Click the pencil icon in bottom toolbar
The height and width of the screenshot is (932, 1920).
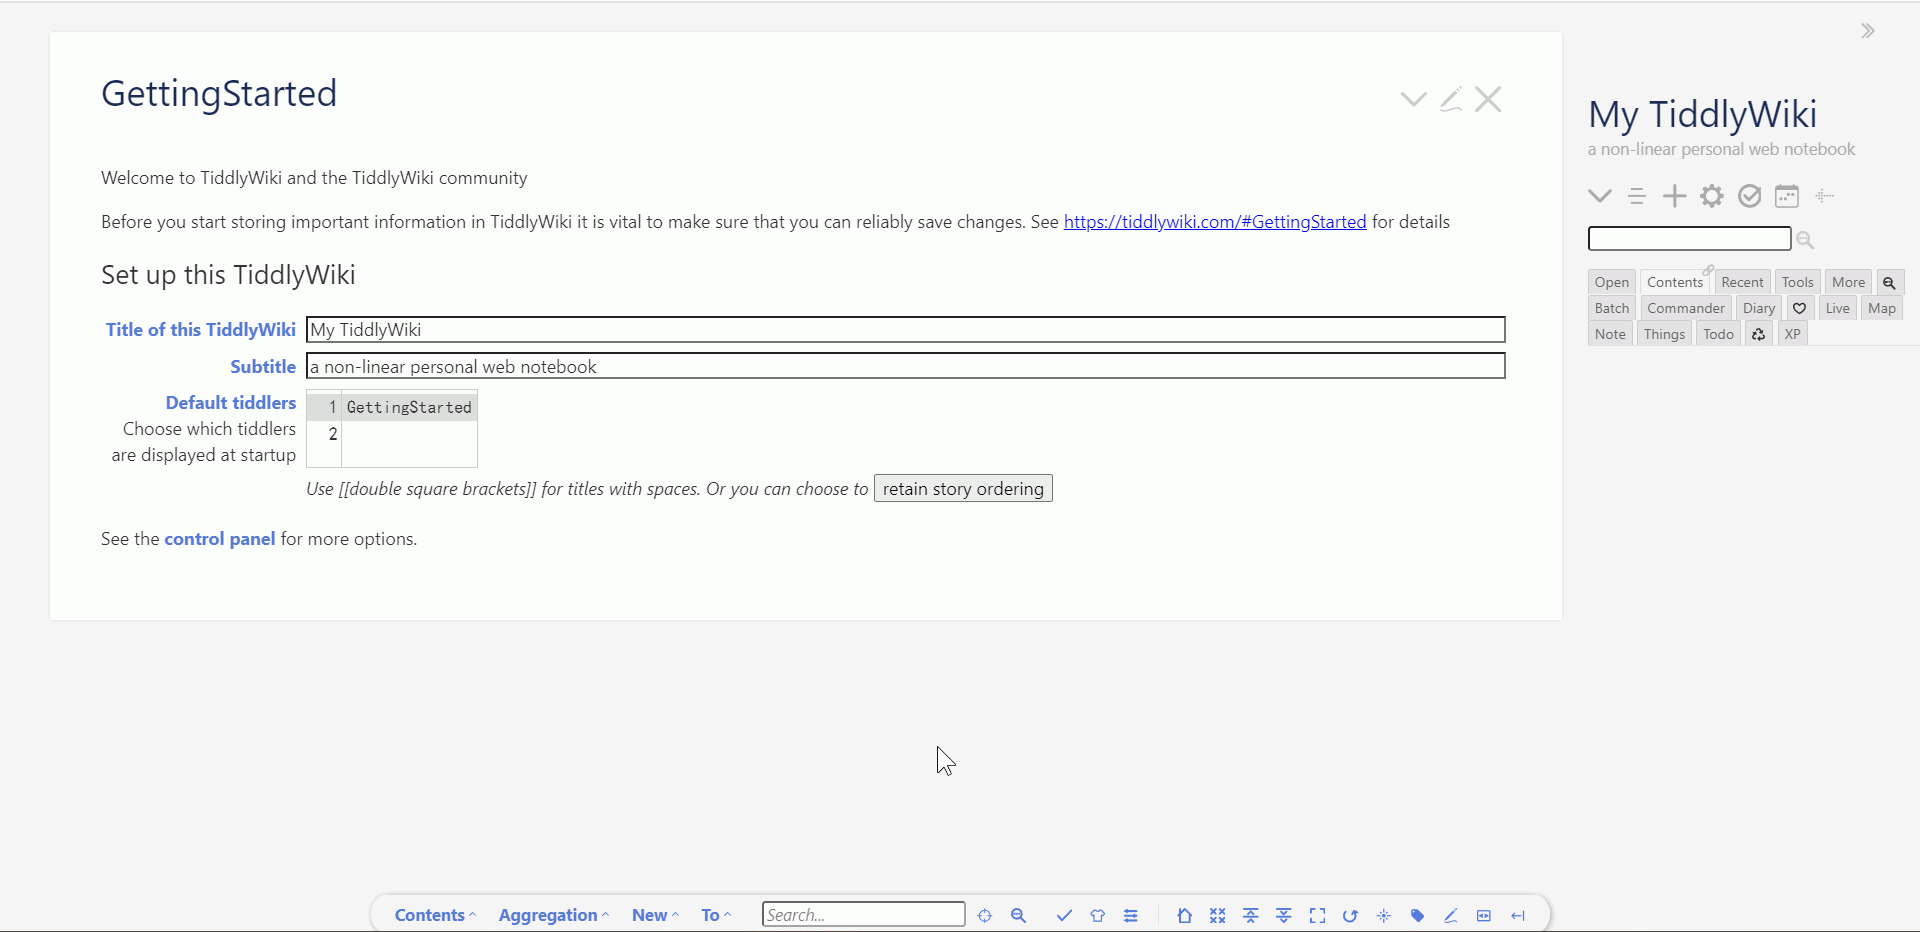coord(1450,915)
